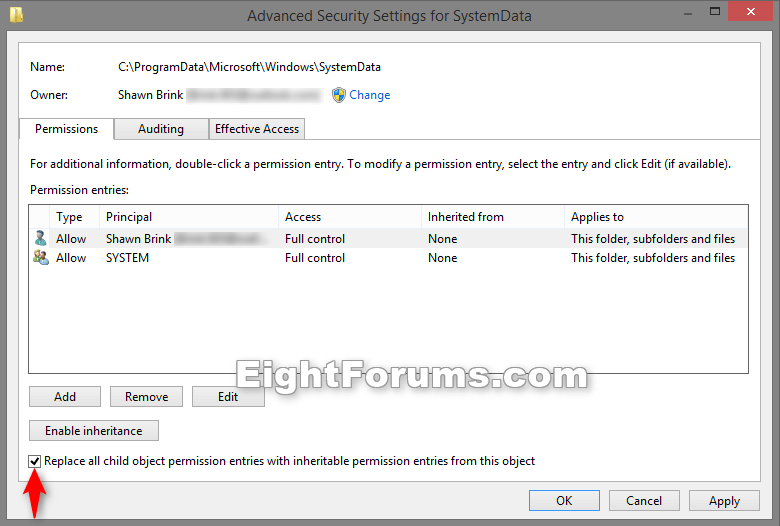Click the SYSTEM group icon
The height and width of the screenshot is (526, 780).
40,258
